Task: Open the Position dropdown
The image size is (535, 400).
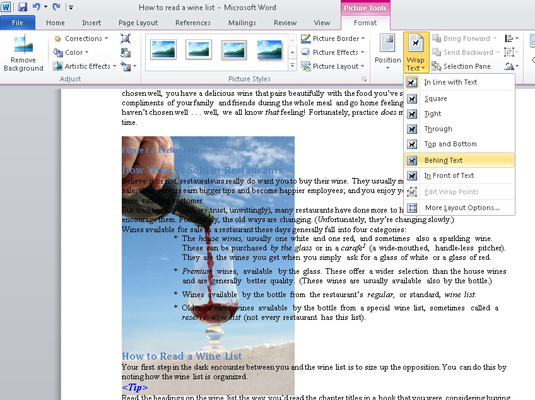Action: coord(388,52)
